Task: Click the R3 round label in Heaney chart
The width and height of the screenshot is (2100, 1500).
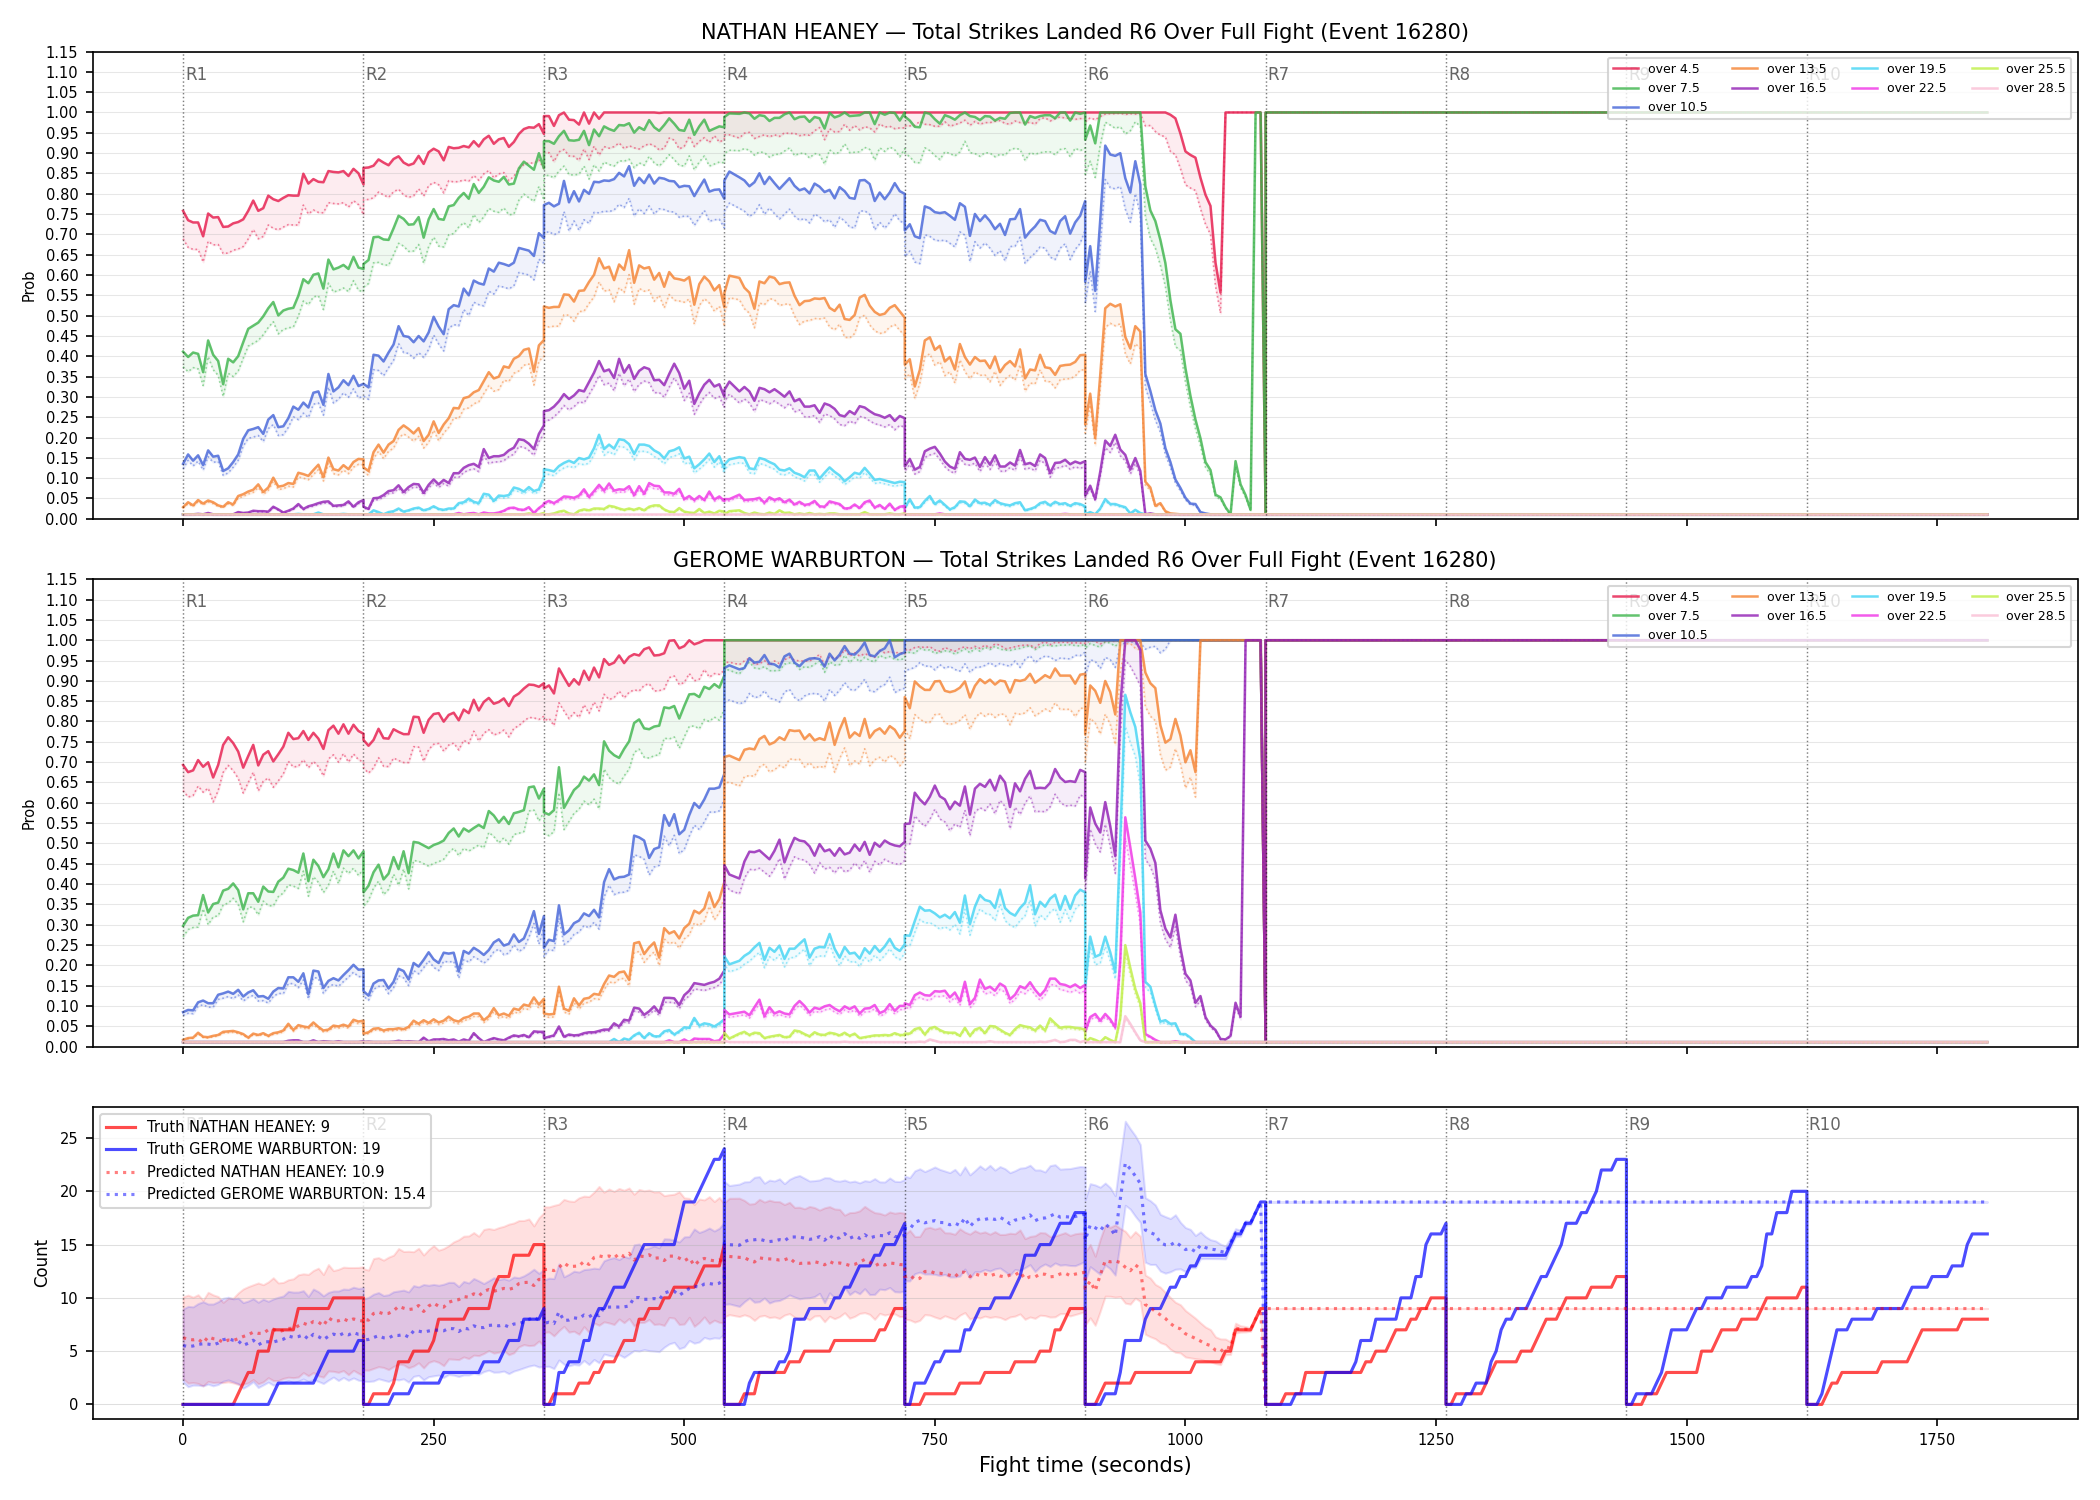Action: (557, 74)
